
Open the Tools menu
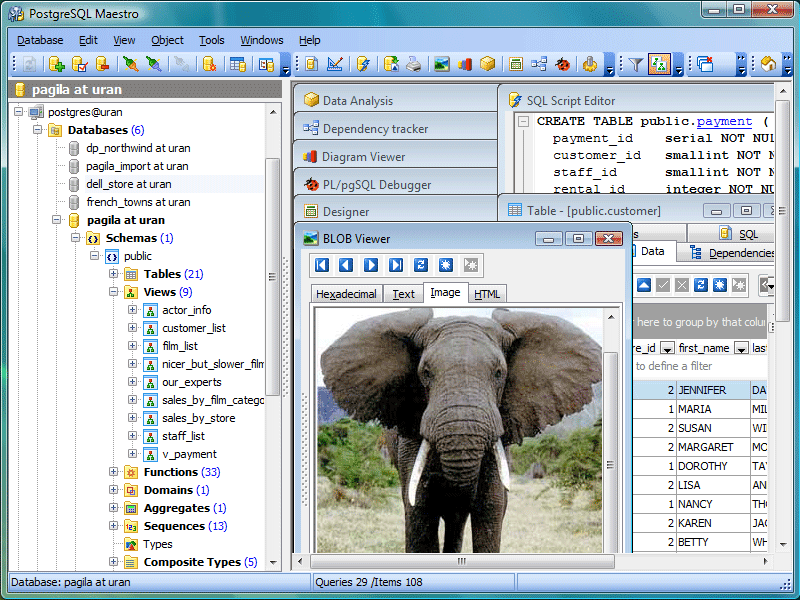tap(212, 40)
